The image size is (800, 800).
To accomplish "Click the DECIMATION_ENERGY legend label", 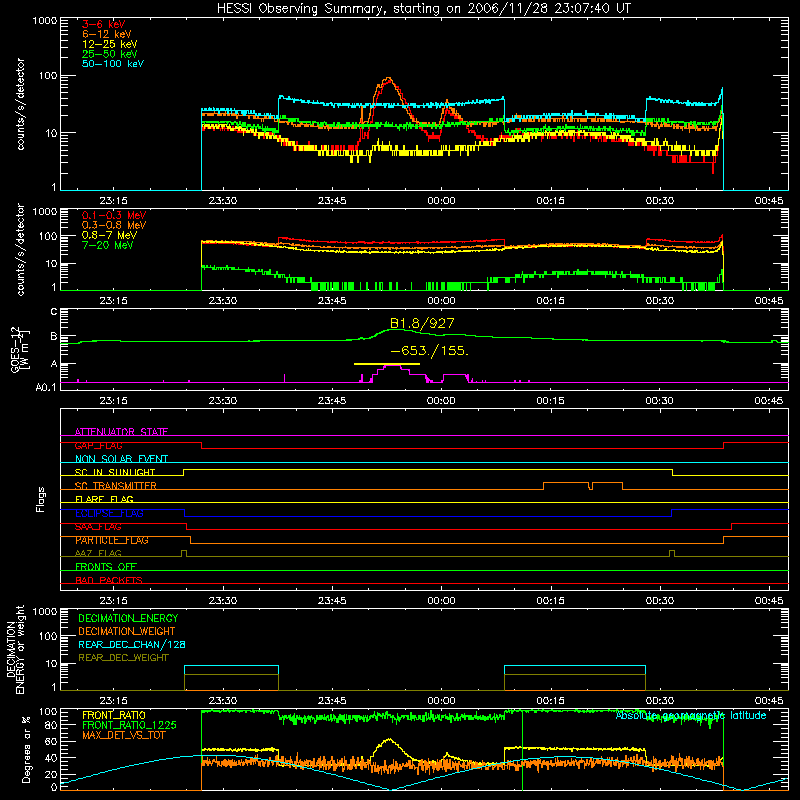I will pyautogui.click(x=128, y=618).
